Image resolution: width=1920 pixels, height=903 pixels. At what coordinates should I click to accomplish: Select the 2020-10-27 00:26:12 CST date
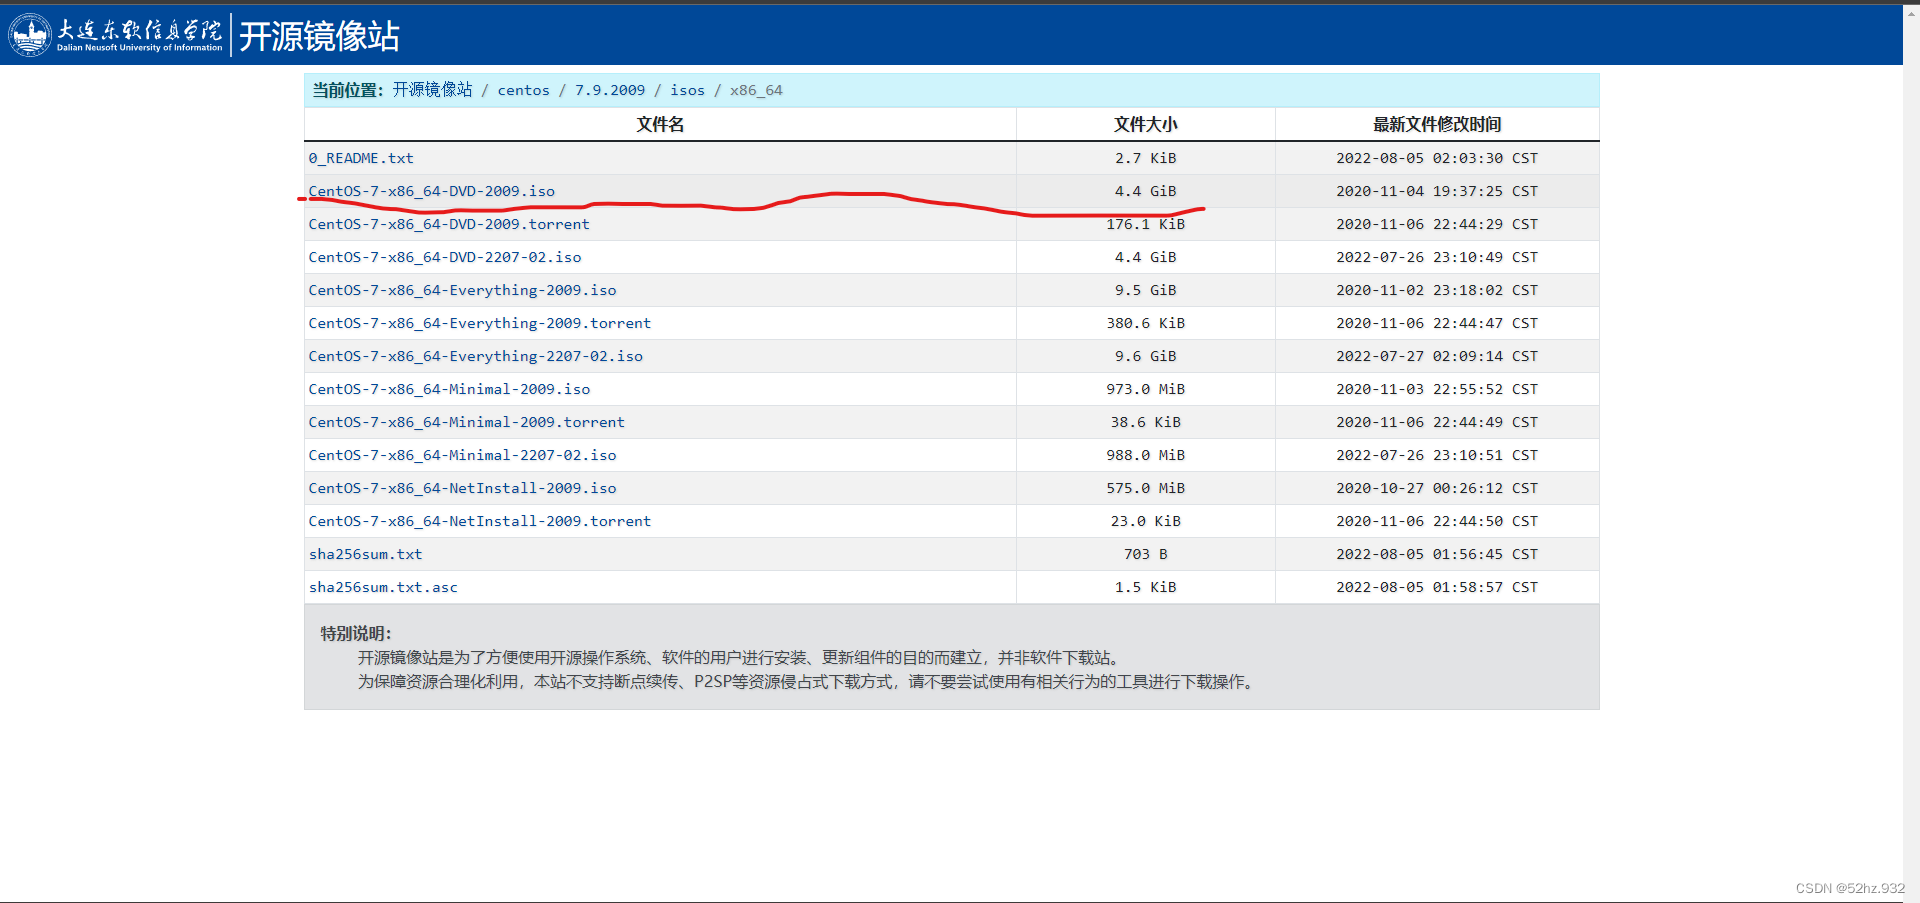tap(1437, 488)
